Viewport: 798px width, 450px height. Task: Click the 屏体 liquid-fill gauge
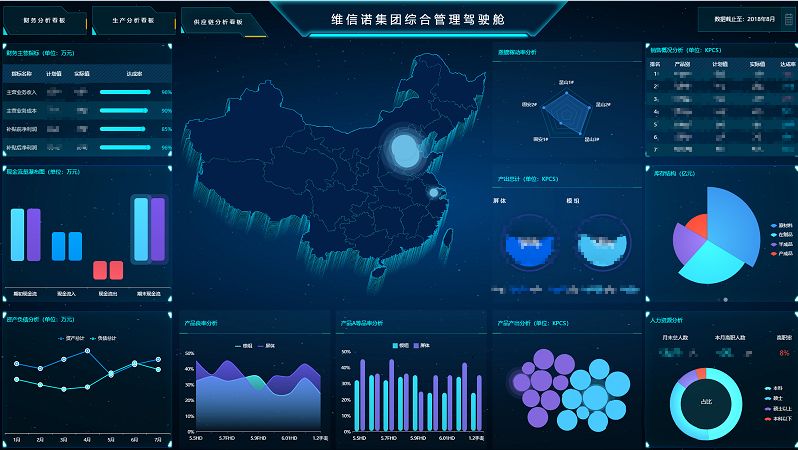tap(529, 242)
